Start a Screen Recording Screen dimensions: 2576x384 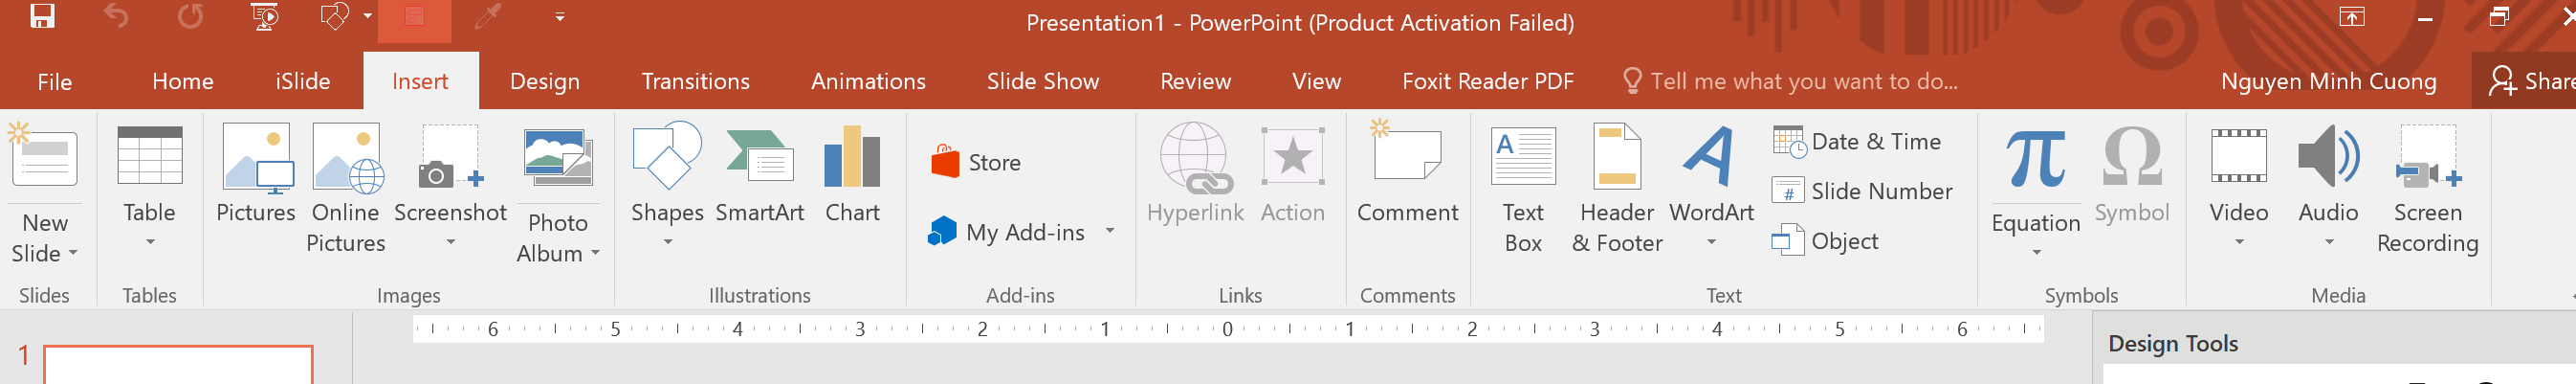(x=2427, y=188)
